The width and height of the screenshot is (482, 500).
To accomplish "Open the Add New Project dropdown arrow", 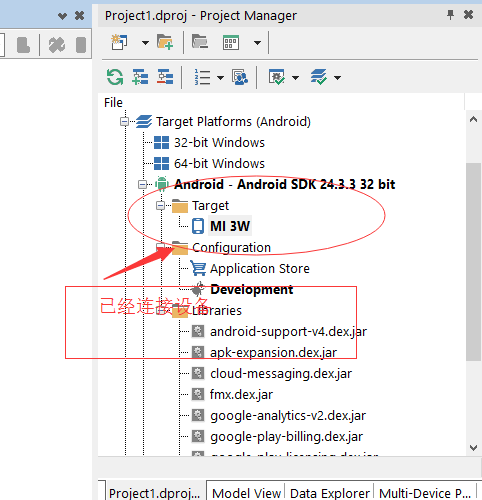I will 145,43.
